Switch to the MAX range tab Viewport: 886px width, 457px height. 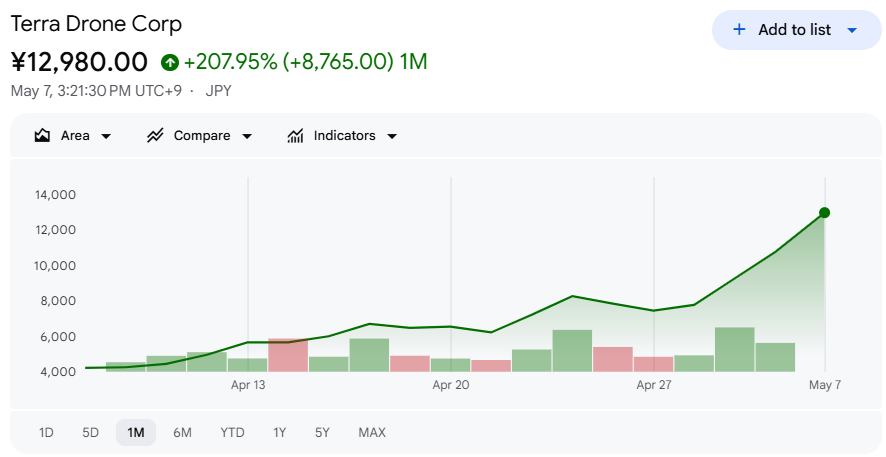(372, 433)
